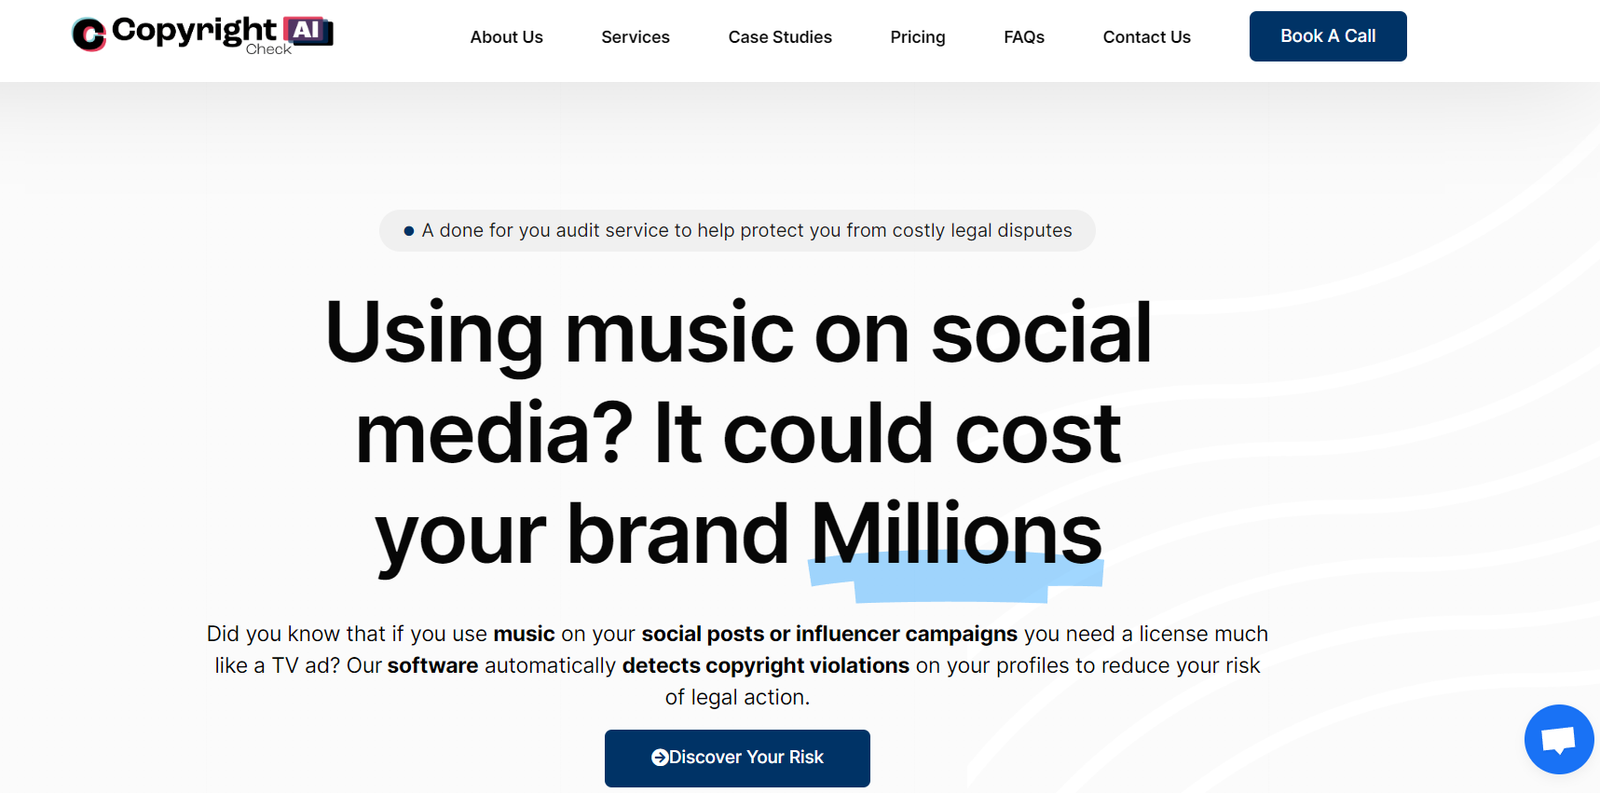Click the bold word 'software'
The height and width of the screenshot is (793, 1600).
point(432,665)
